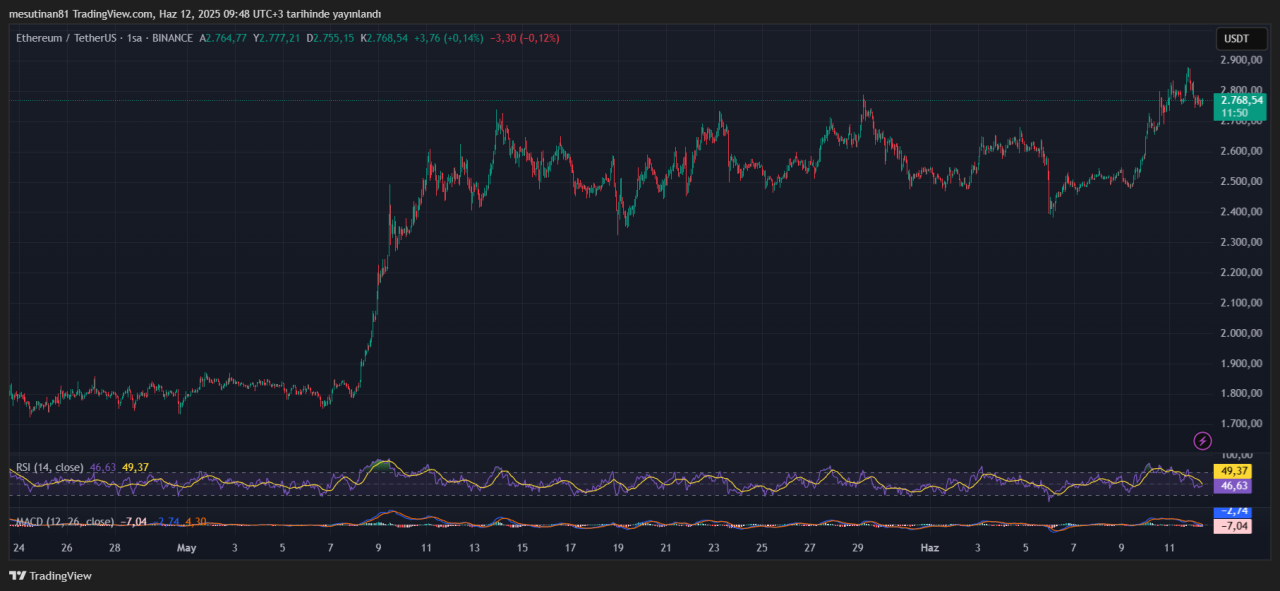Click the 13 date on time axis
The width and height of the screenshot is (1280, 591).
point(474,548)
